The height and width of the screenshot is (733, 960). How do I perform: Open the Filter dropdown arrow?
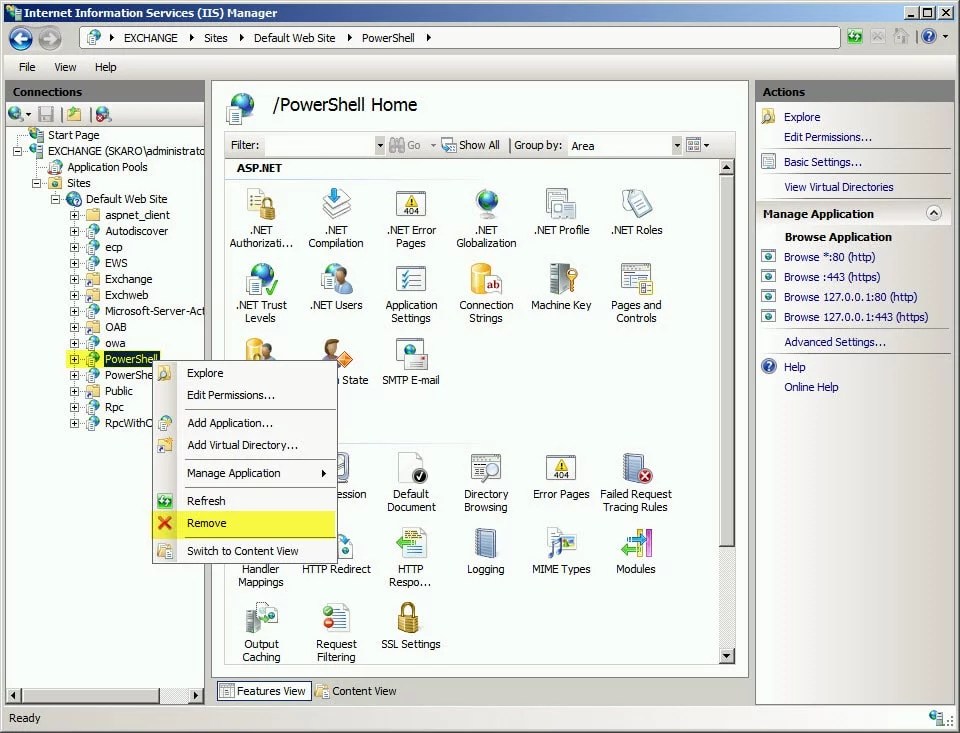(380, 145)
